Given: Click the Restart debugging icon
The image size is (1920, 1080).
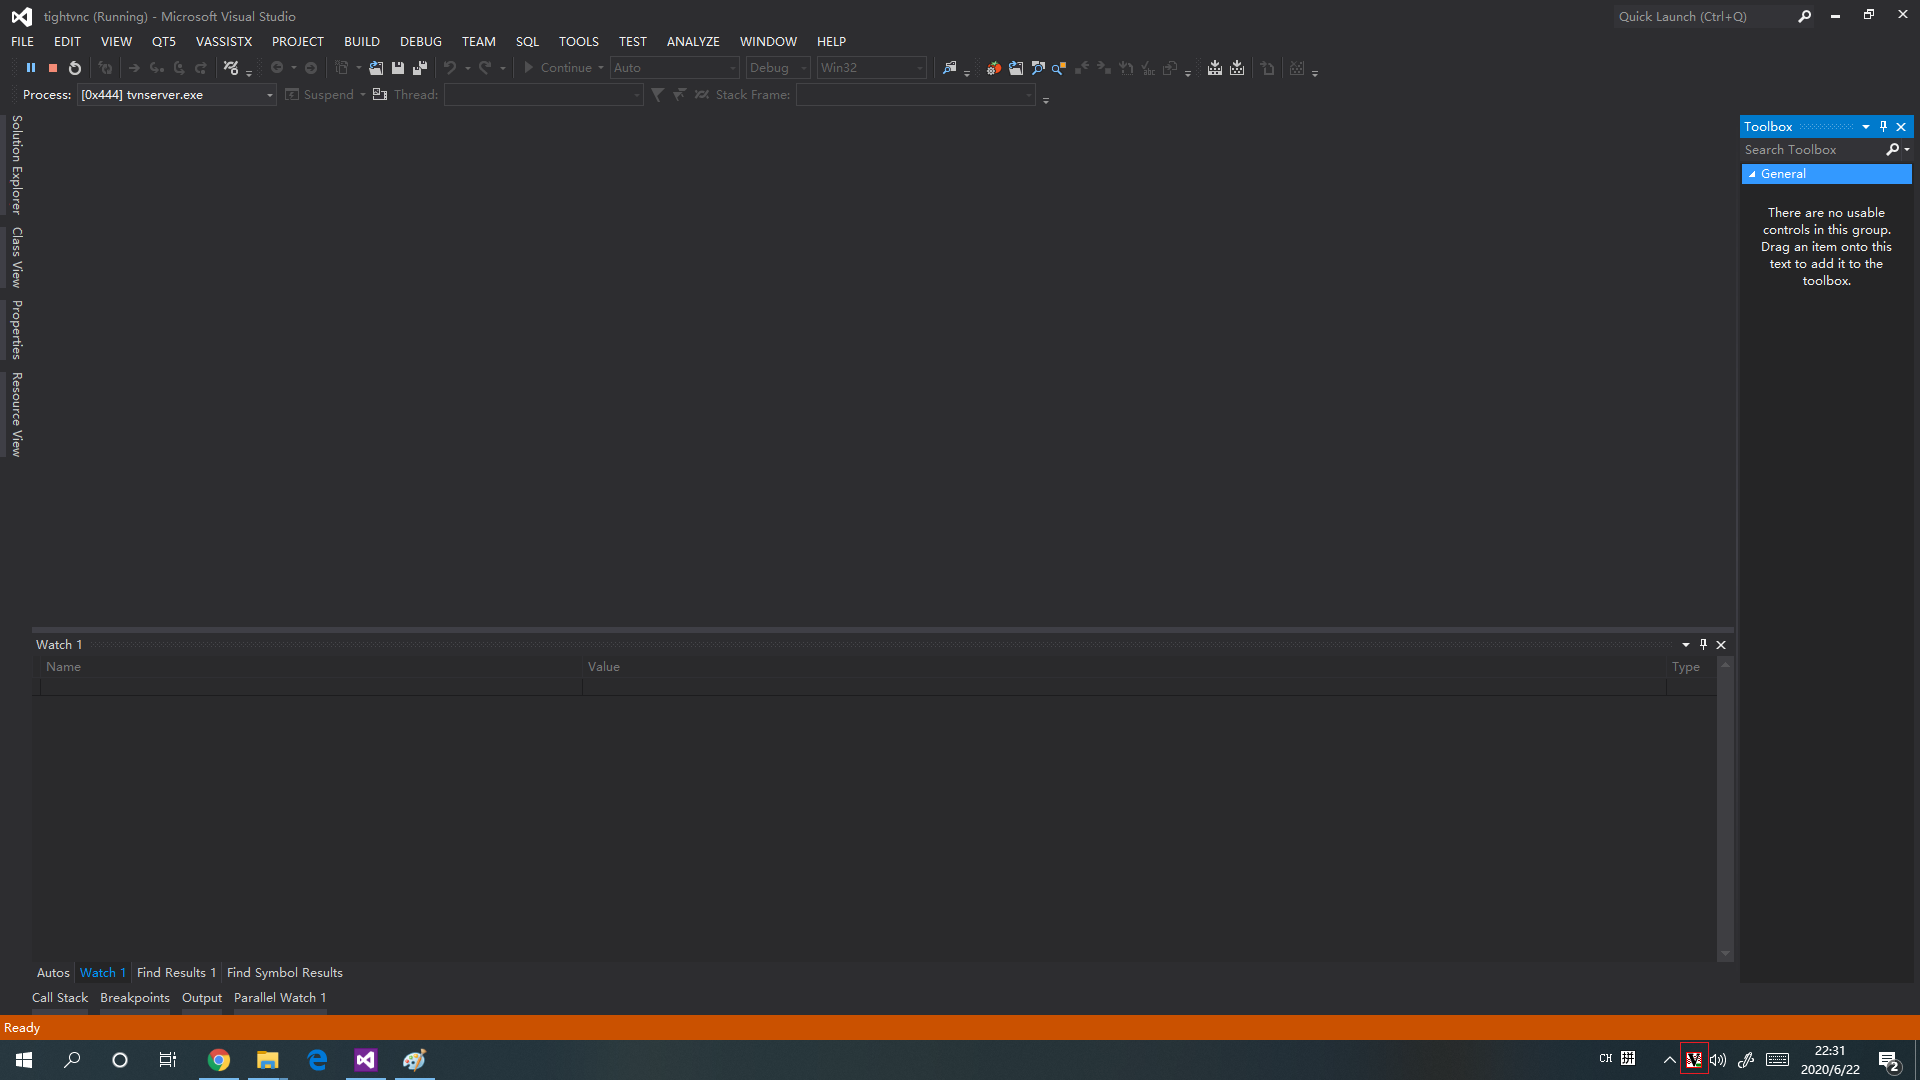Looking at the screenshot, I should click(x=75, y=68).
